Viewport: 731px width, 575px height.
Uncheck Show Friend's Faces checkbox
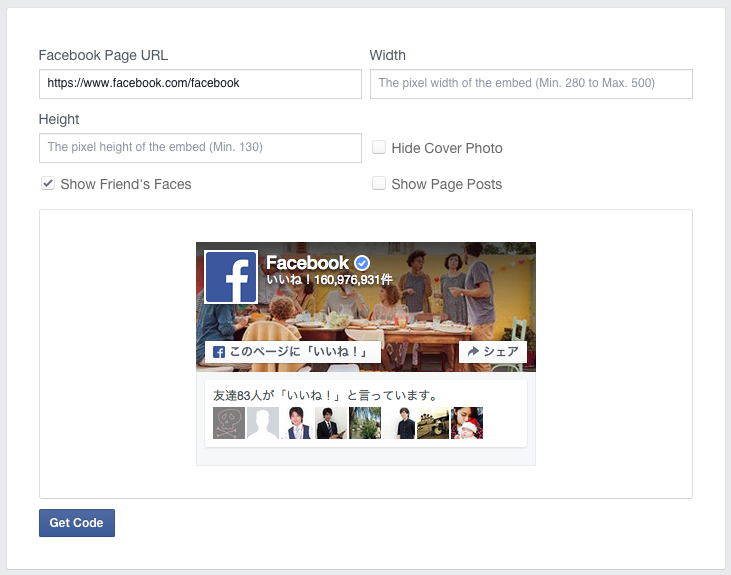point(48,183)
